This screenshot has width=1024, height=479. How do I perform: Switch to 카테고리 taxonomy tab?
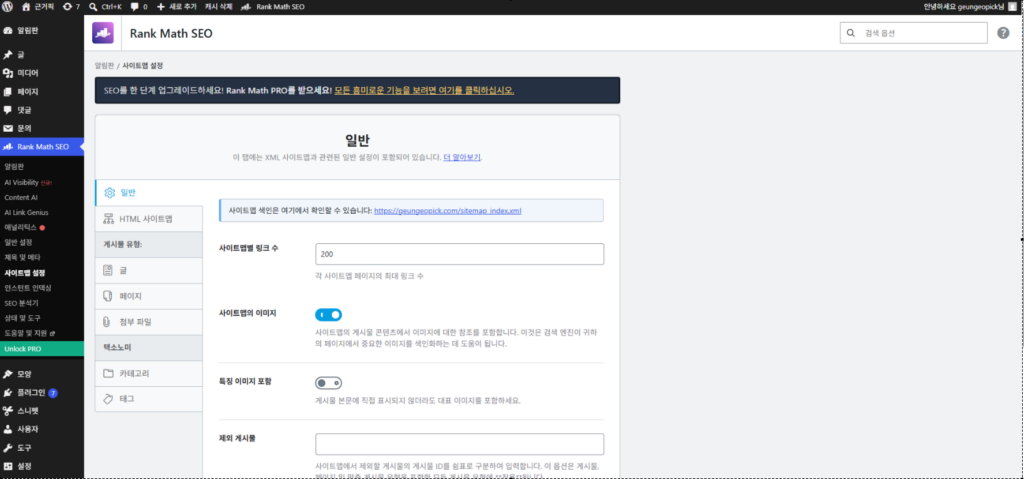point(149,373)
